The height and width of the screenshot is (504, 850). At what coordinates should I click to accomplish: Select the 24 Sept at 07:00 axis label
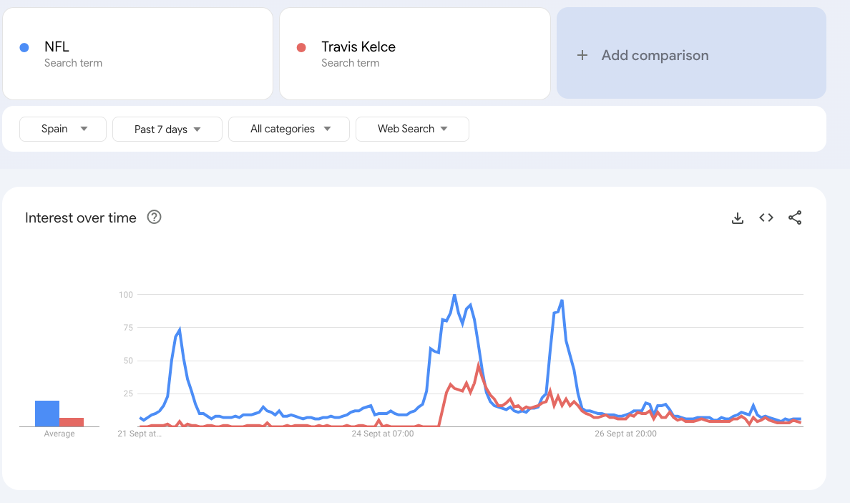(x=383, y=434)
